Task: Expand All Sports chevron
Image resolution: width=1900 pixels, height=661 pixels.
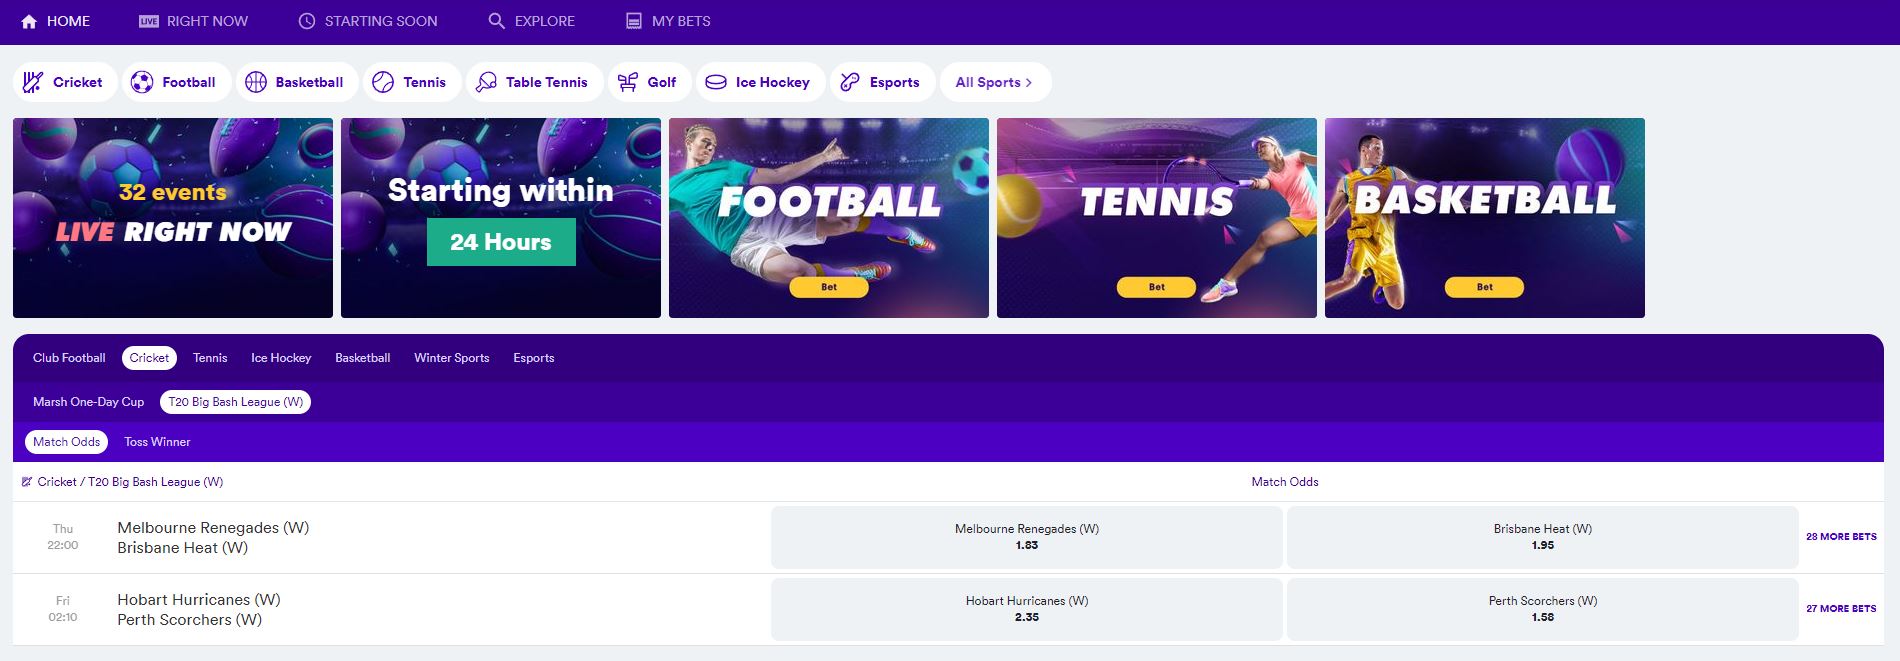Action: [x=1028, y=82]
